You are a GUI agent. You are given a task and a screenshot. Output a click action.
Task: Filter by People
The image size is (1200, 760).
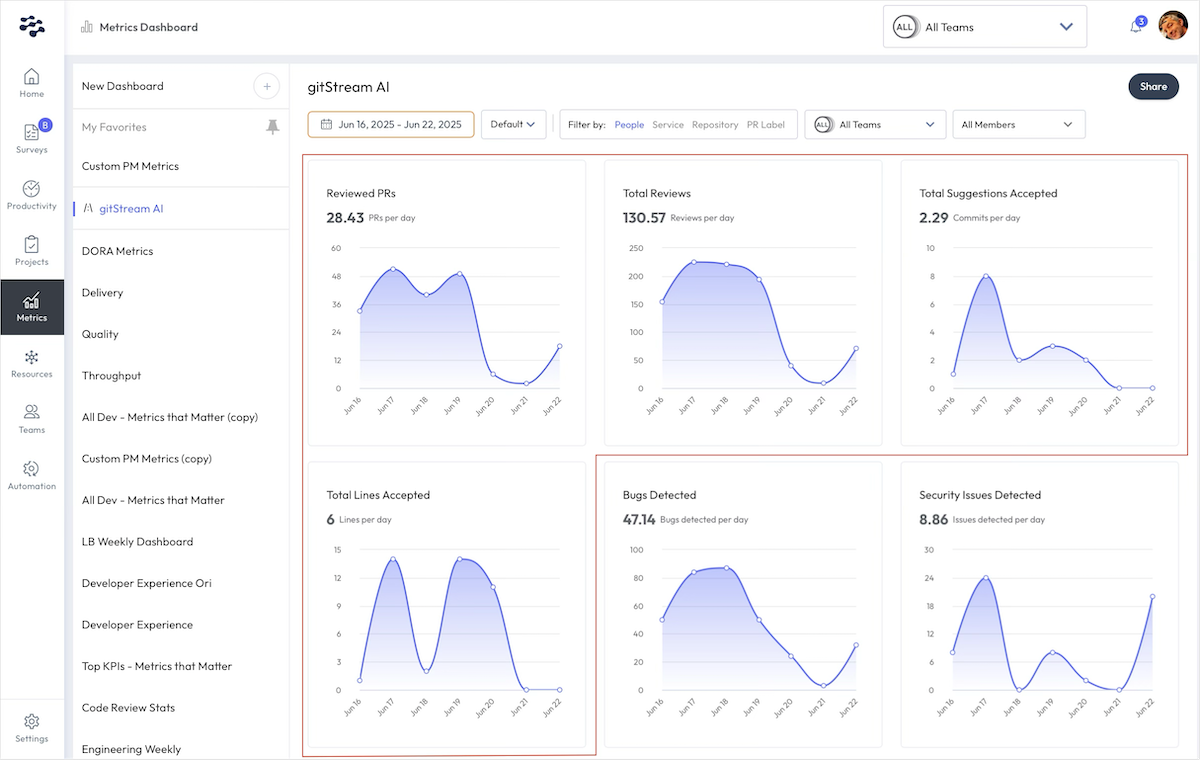click(629, 125)
